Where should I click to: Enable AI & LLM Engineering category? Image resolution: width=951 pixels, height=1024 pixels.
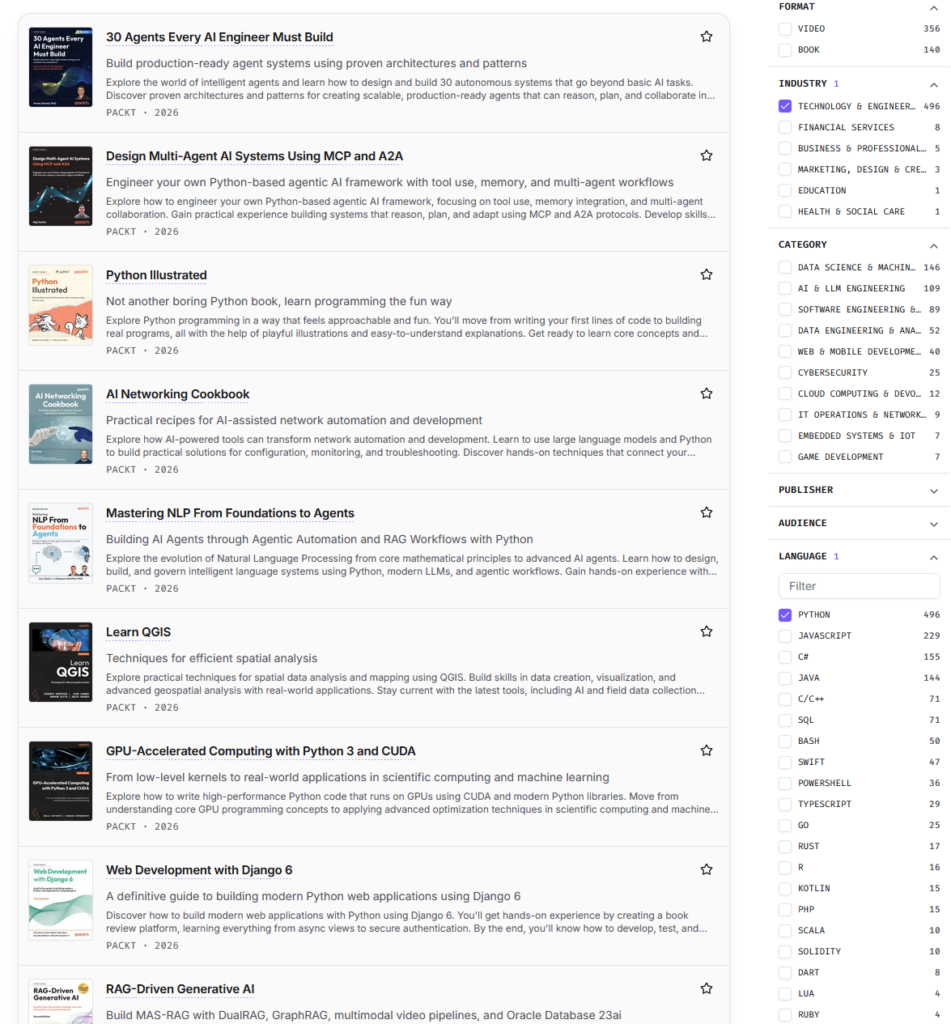point(785,288)
